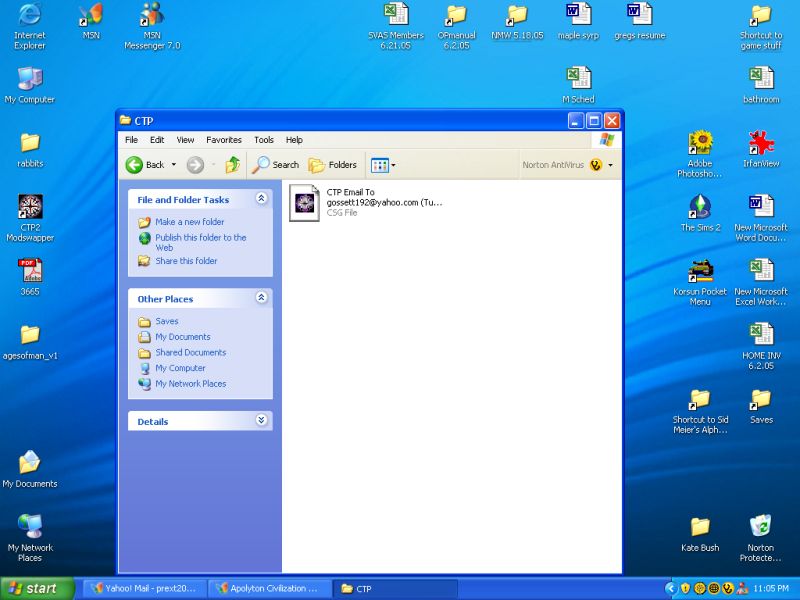
Task: Select the CTP Email CSG file
Action: pos(305,202)
